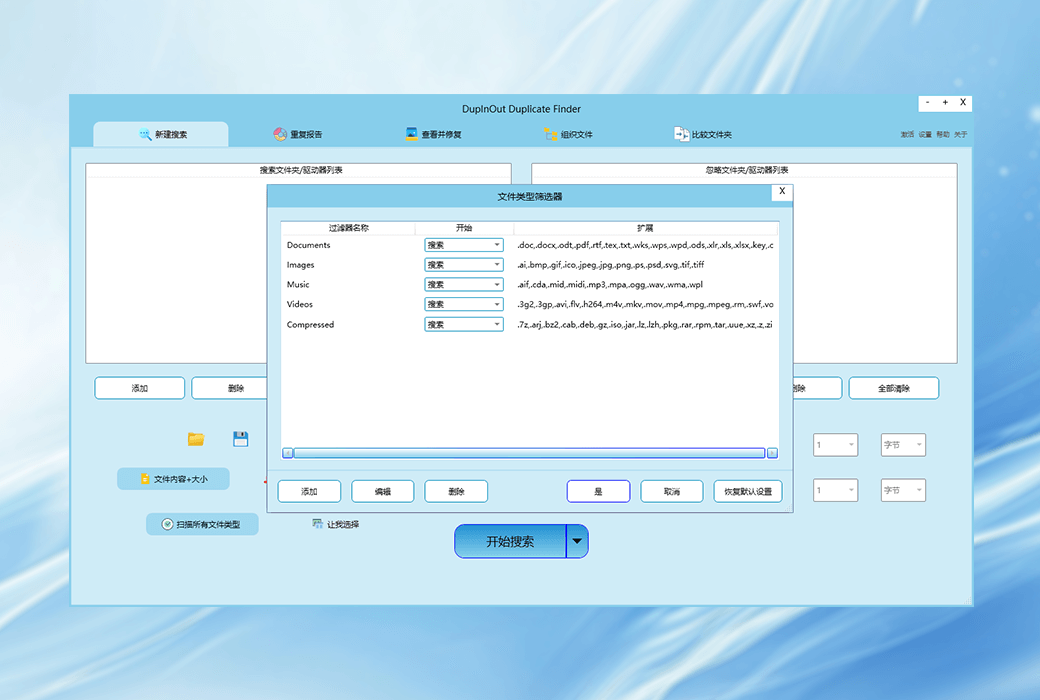Open the upper 字节 unit dropdown

click(x=903, y=445)
